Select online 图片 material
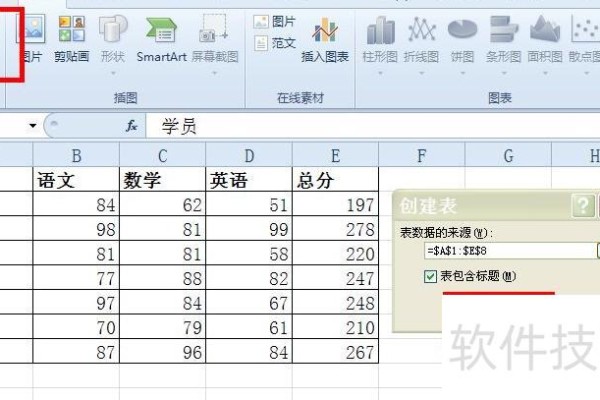Image resolution: width=600 pixels, height=400 pixels. point(275,21)
